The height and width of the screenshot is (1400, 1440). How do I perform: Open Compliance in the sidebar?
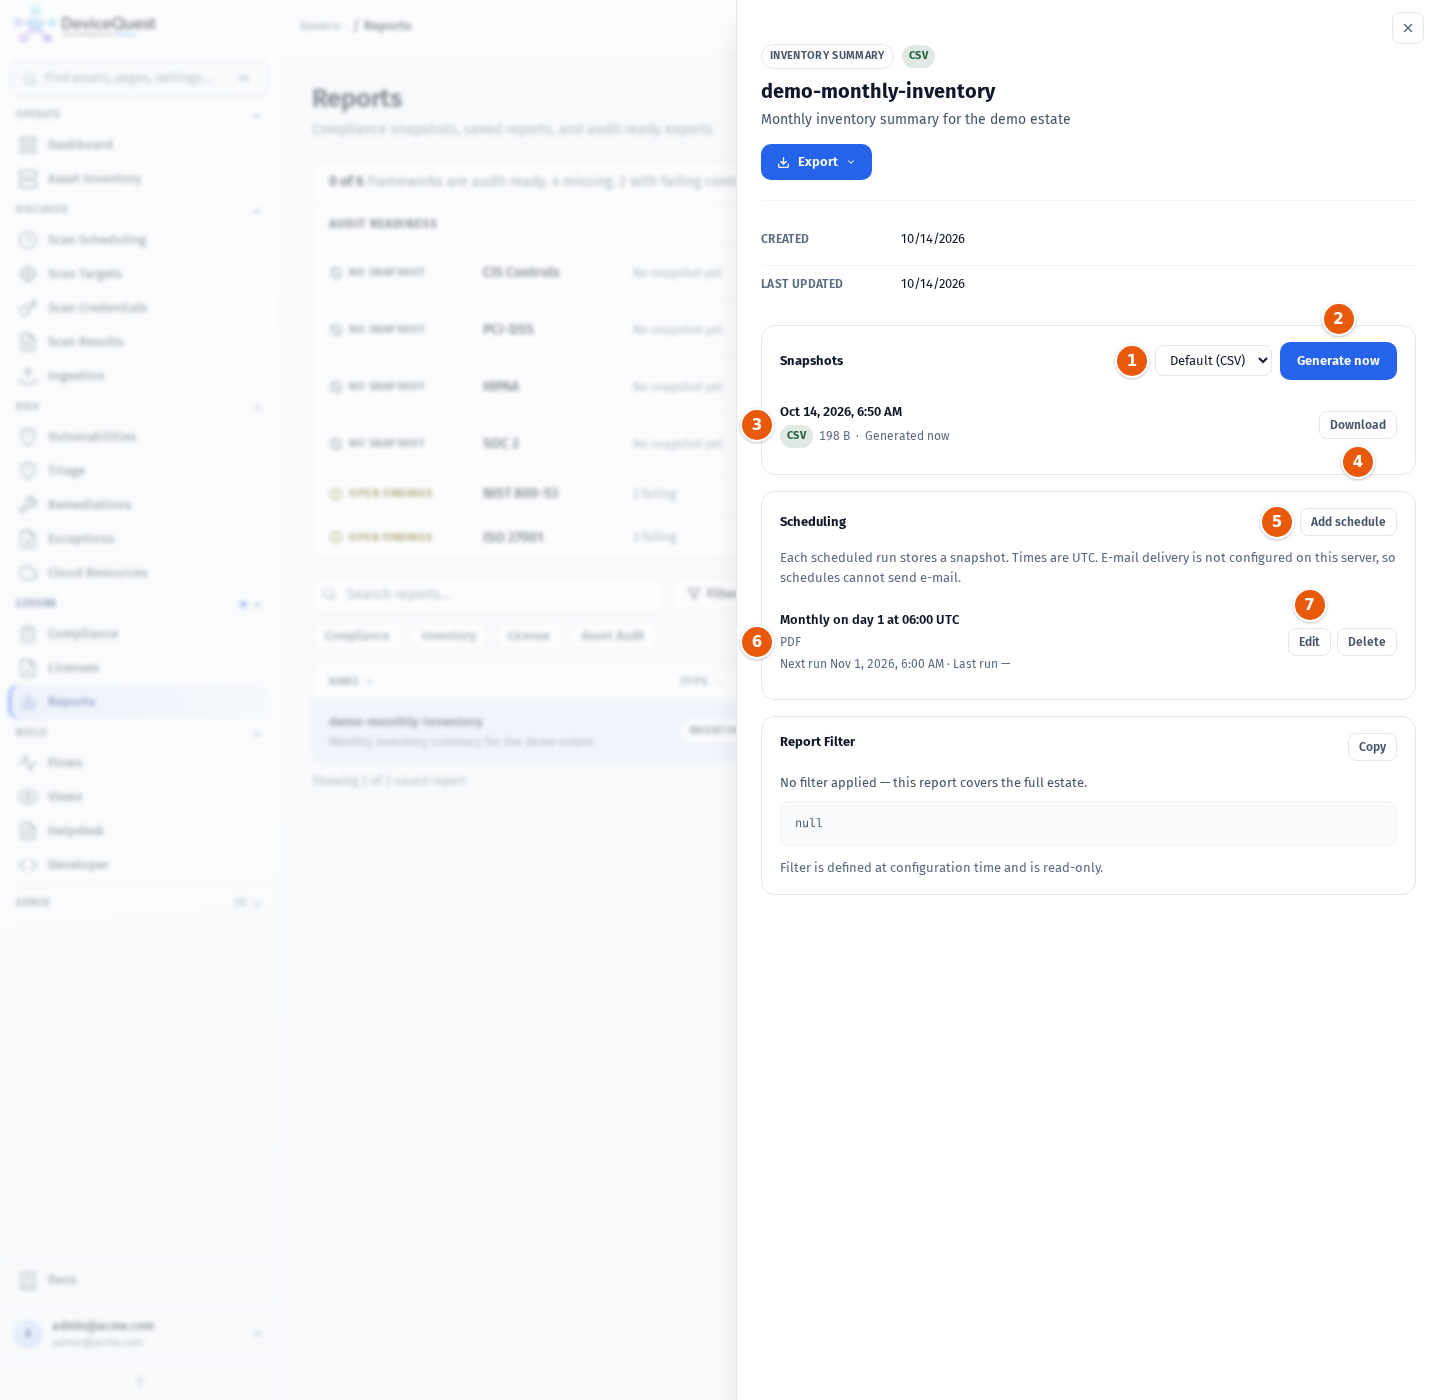coord(138,634)
